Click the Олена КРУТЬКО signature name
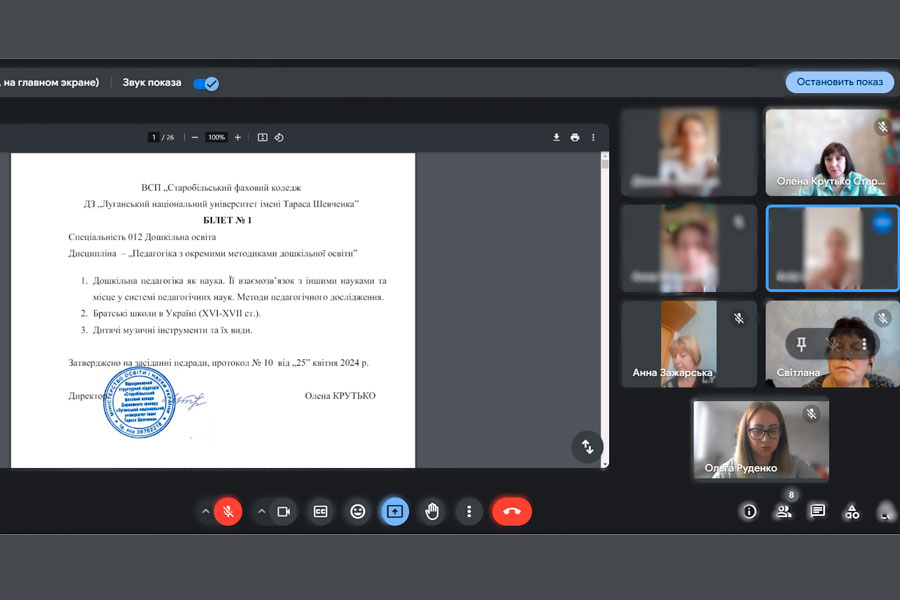900x600 pixels. 340,396
